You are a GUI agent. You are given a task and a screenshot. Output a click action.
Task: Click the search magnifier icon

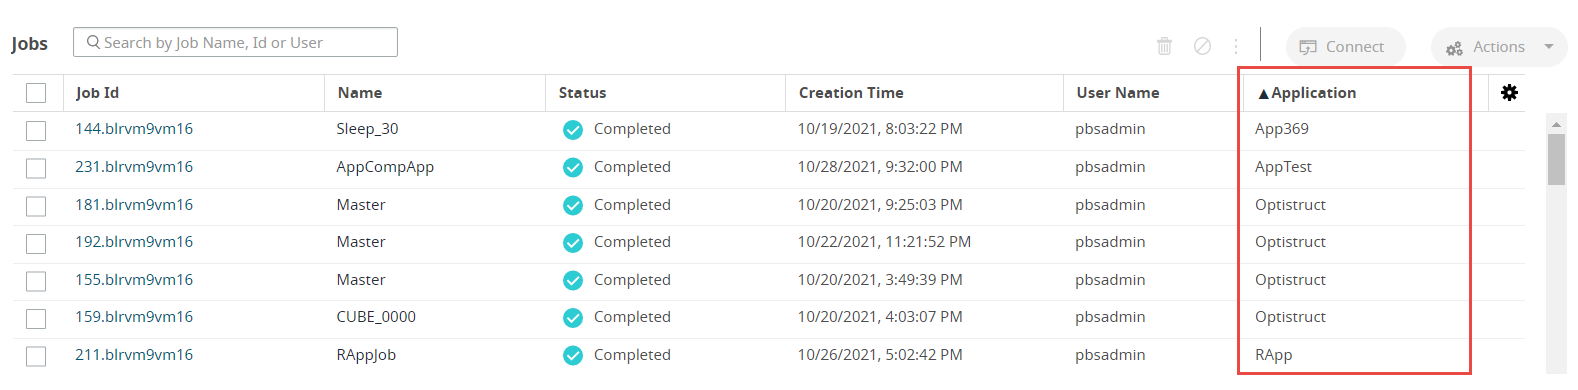[93, 42]
